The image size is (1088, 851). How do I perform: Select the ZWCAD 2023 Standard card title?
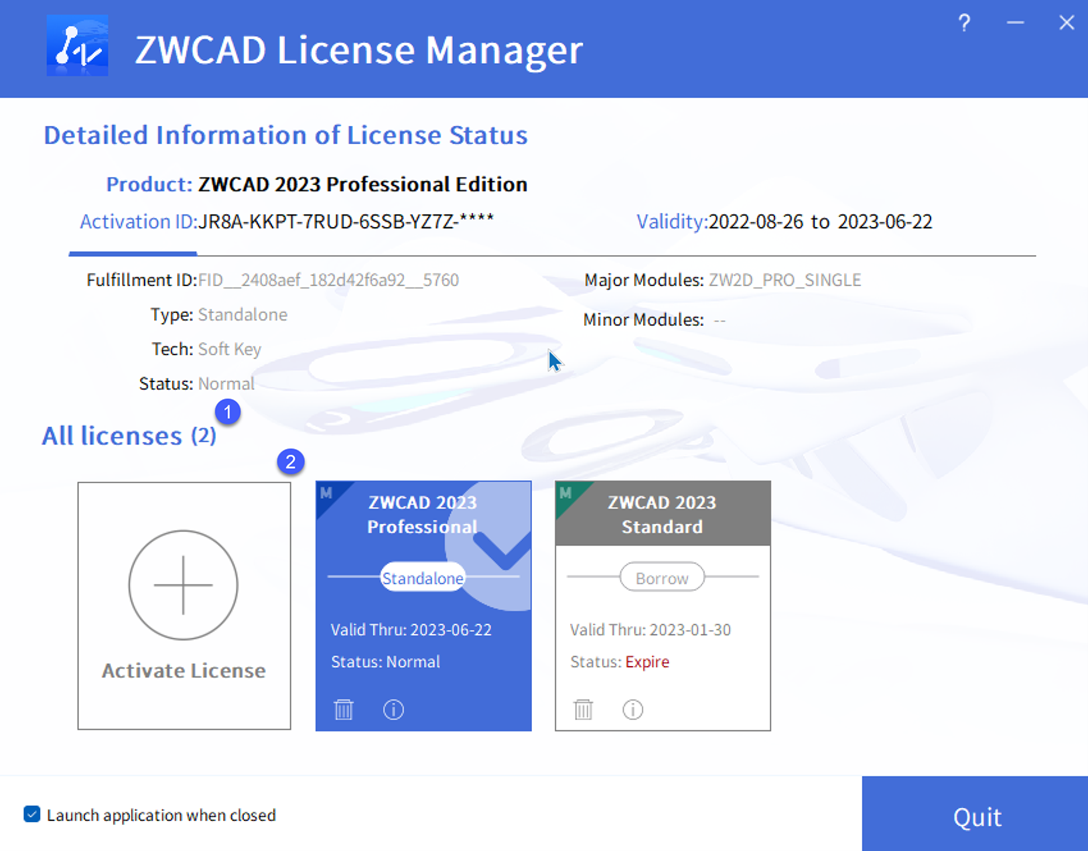tap(662, 514)
